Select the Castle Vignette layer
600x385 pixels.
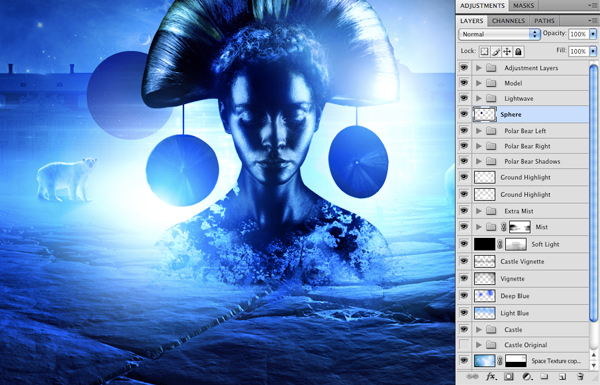[x=523, y=261]
